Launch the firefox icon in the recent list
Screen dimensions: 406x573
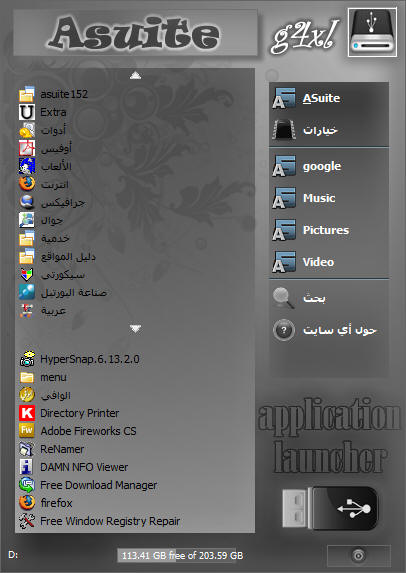(27, 503)
